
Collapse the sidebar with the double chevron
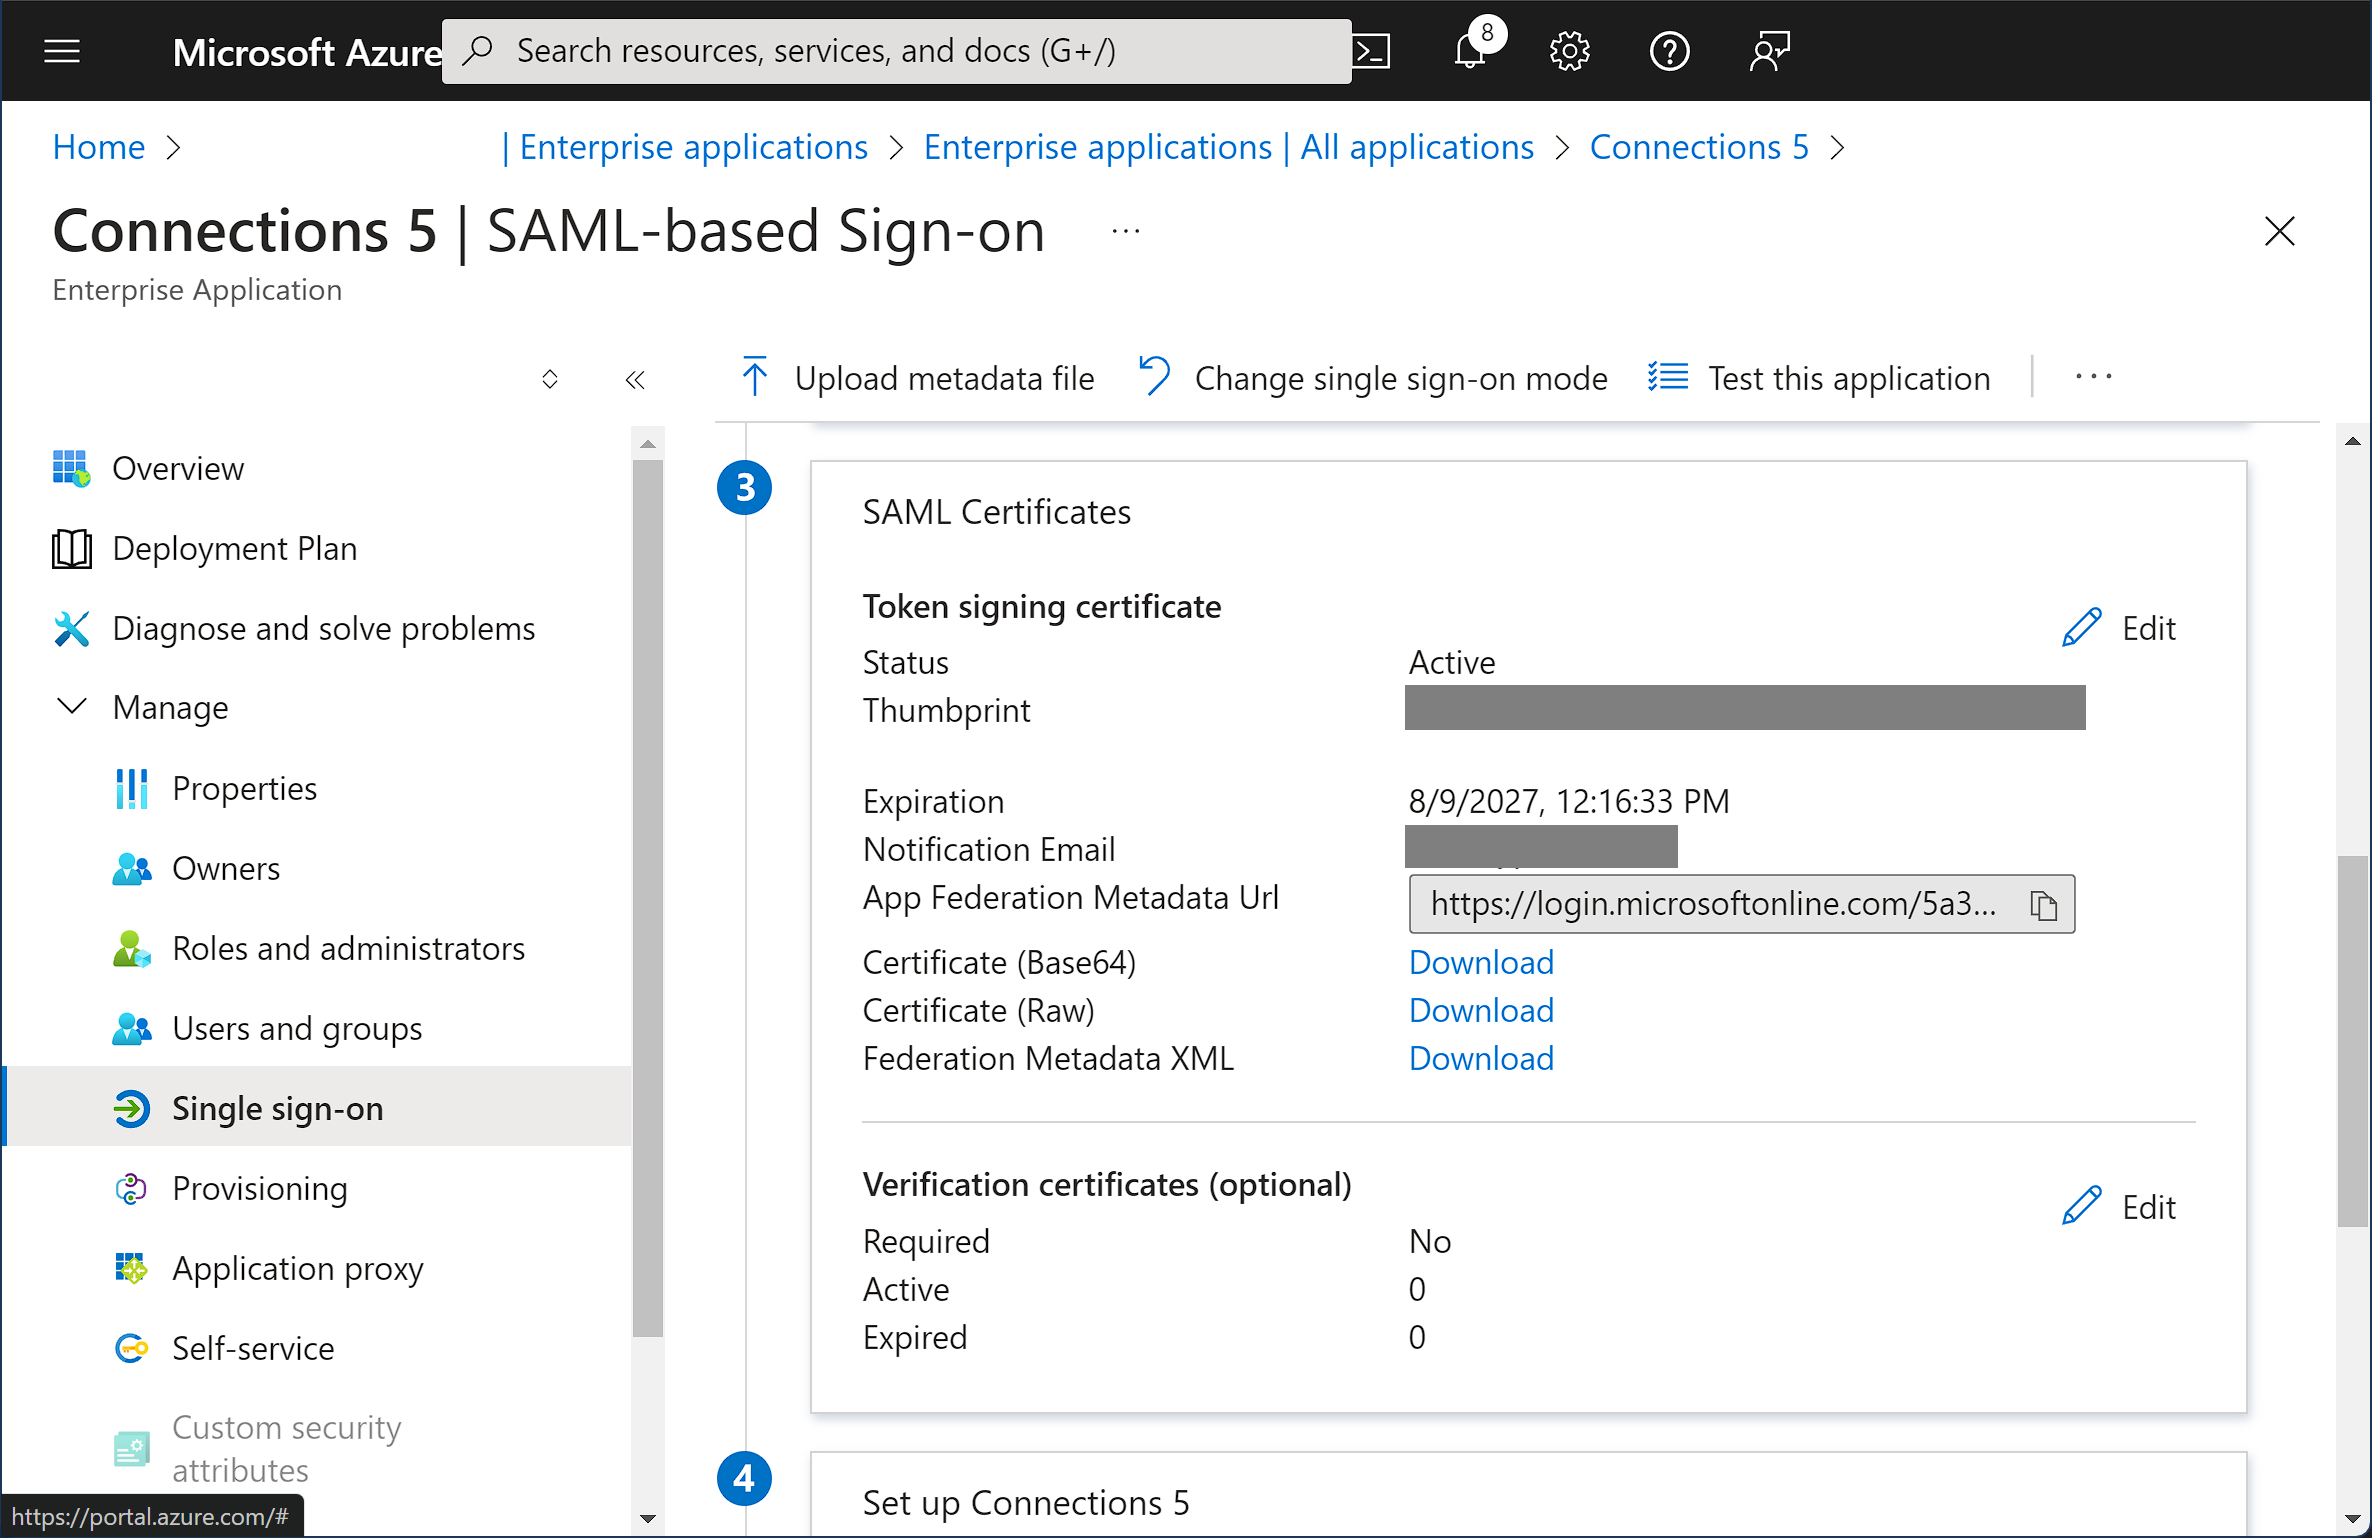634,379
